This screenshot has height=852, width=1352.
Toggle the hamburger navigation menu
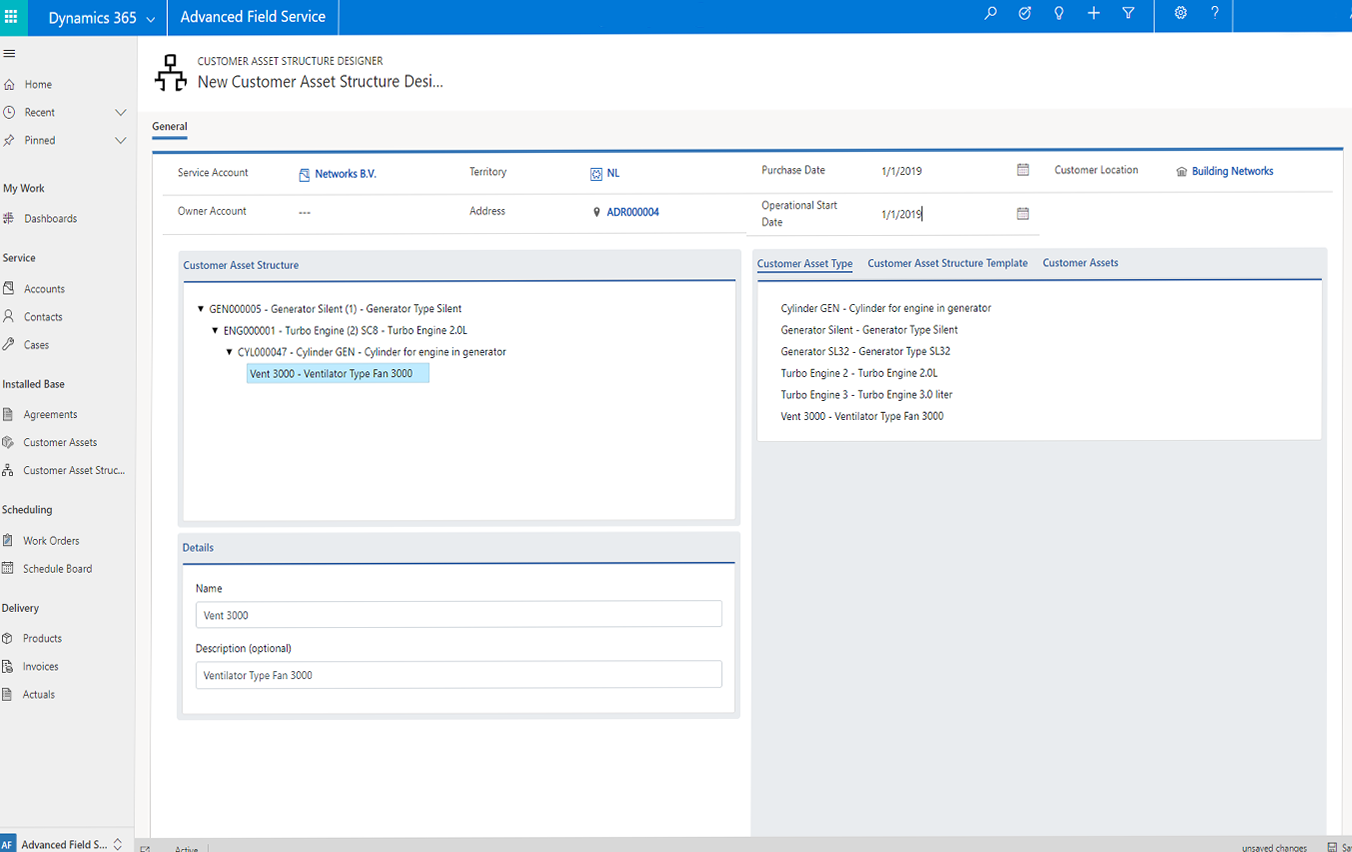tap(9, 53)
